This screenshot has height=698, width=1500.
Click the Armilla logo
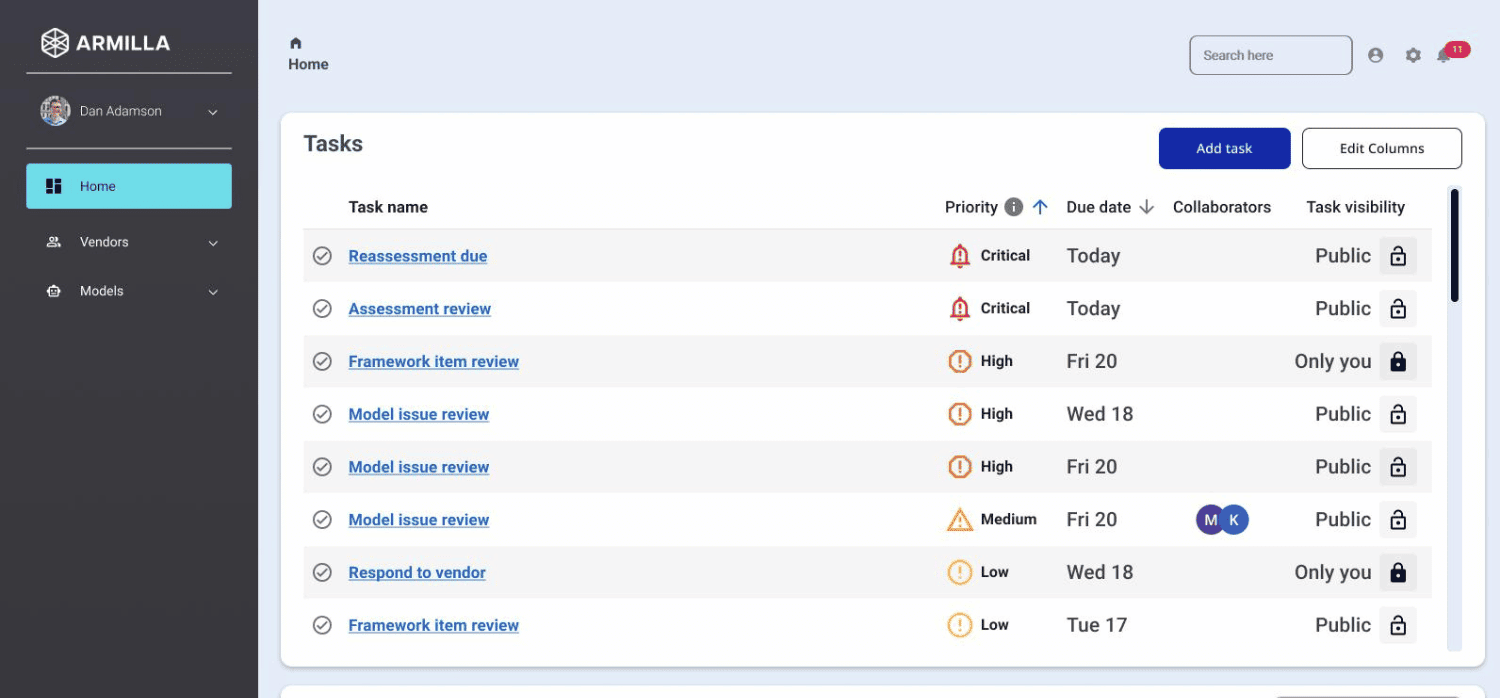tap(105, 43)
